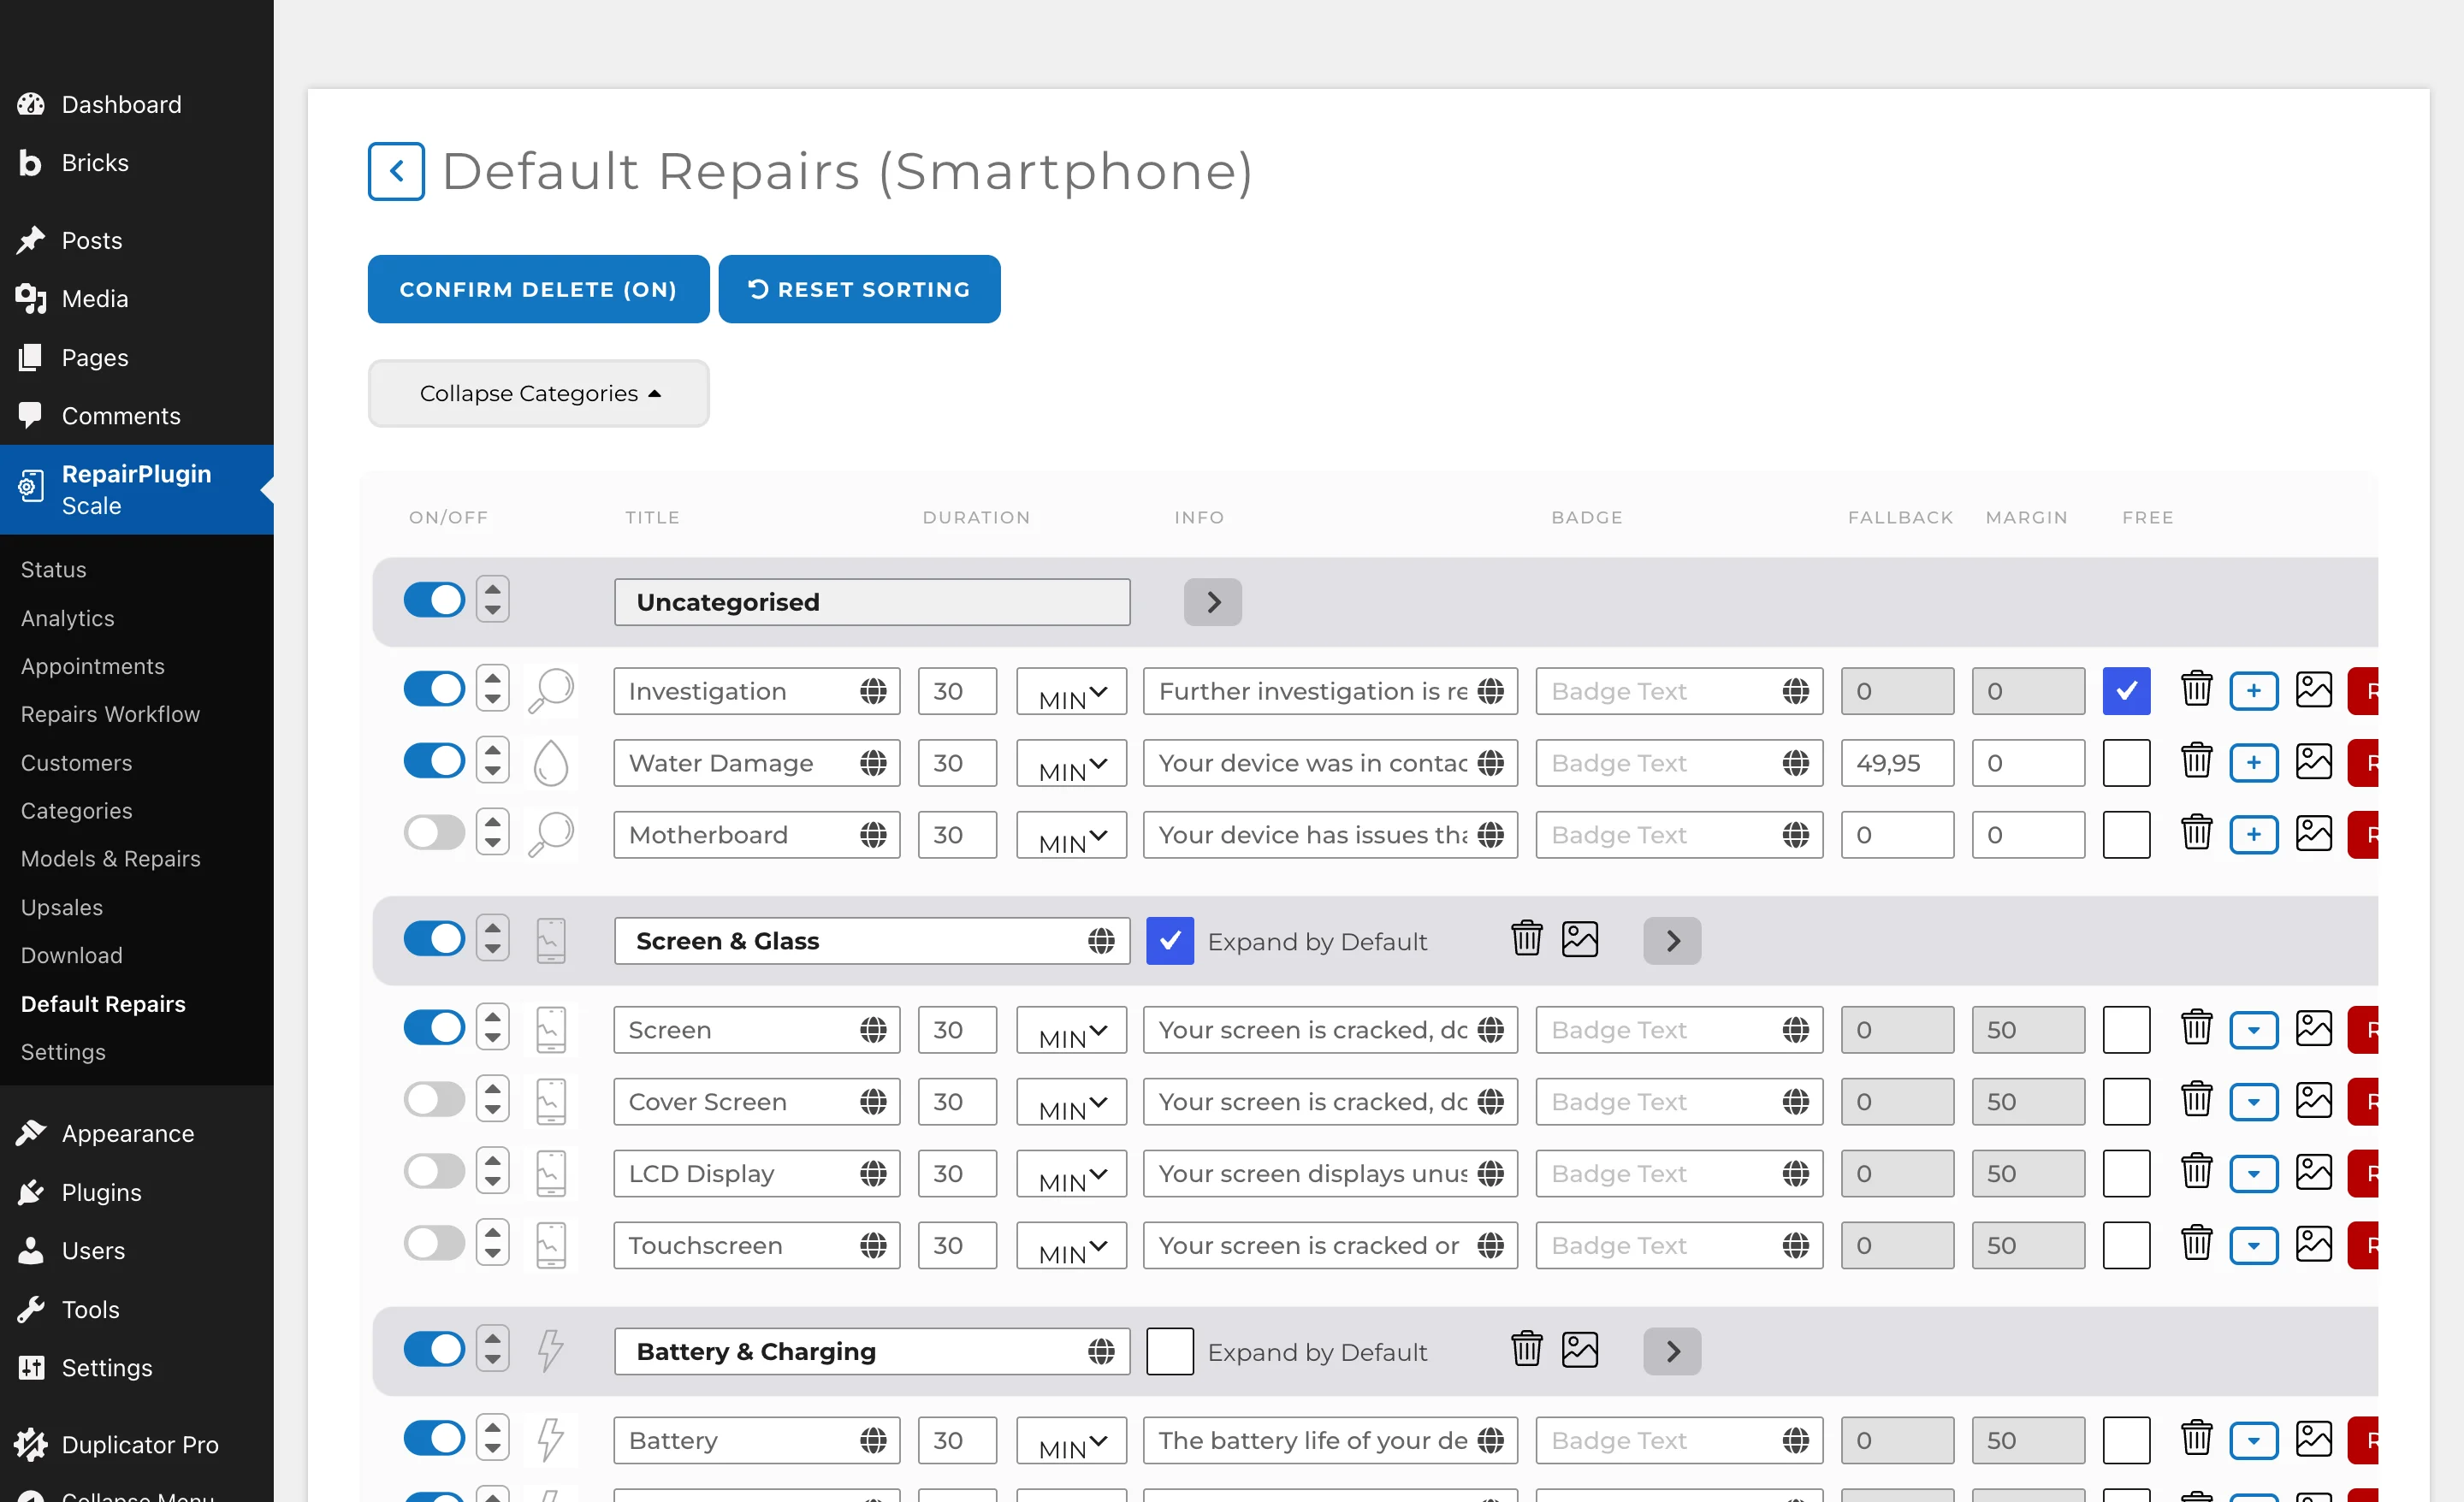Screen dimensions: 2464x1502
Task: Click globe icon in Investigation title field
Action: pyautogui.click(x=873, y=691)
